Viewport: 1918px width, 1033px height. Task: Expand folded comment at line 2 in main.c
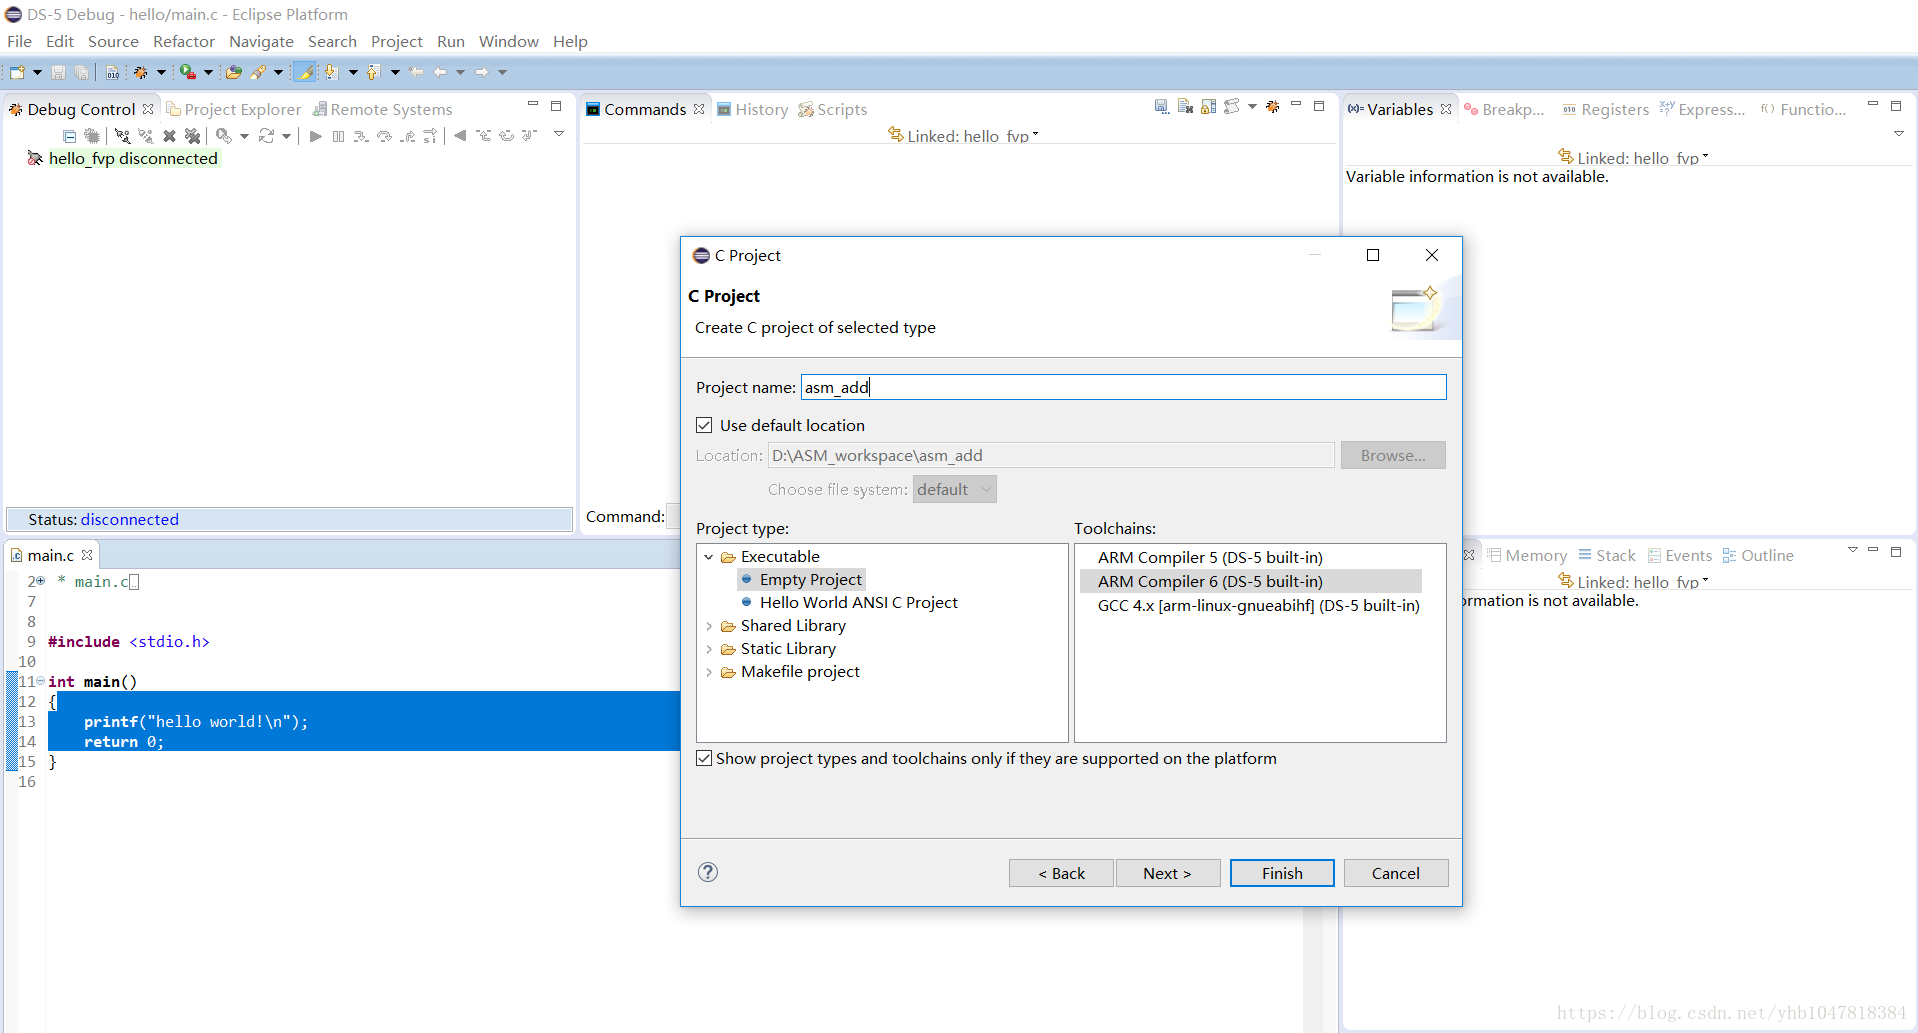[x=40, y=581]
